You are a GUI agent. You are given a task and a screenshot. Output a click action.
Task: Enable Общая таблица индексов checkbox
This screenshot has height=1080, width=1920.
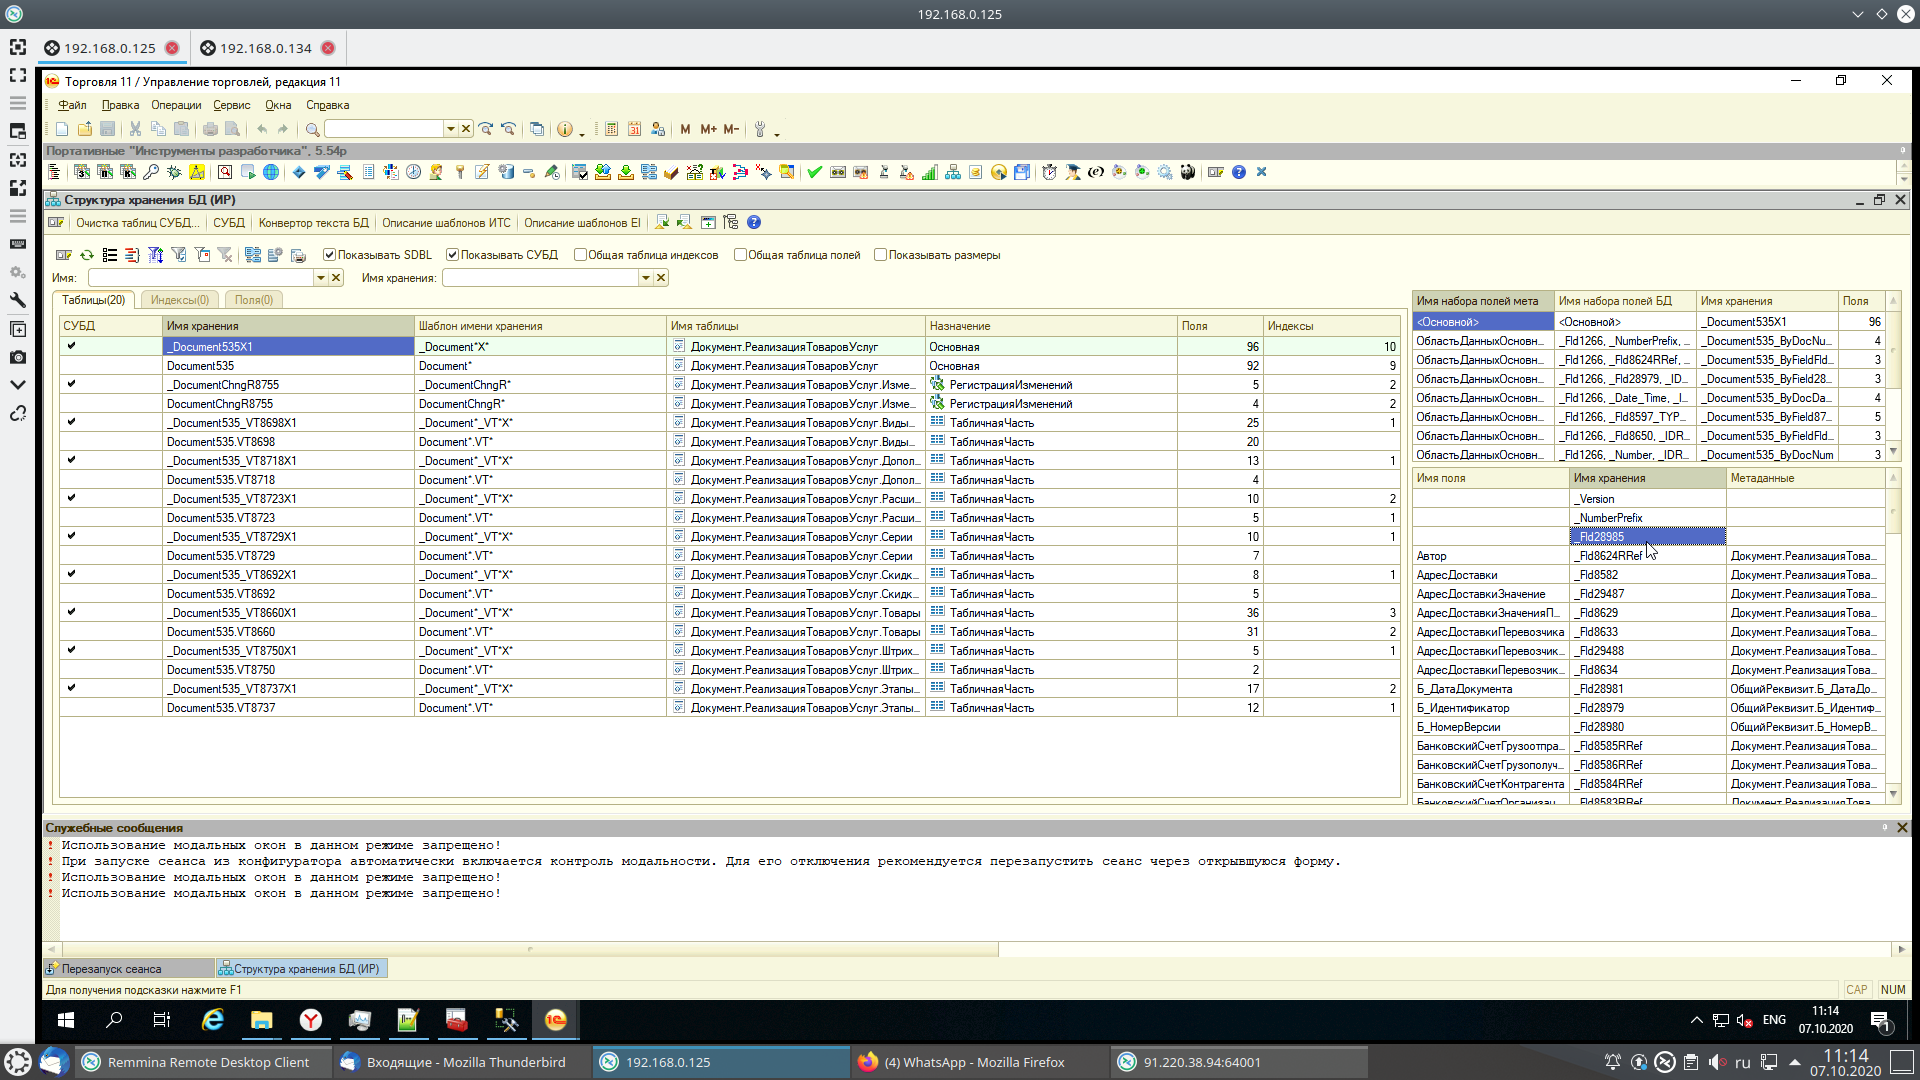580,255
